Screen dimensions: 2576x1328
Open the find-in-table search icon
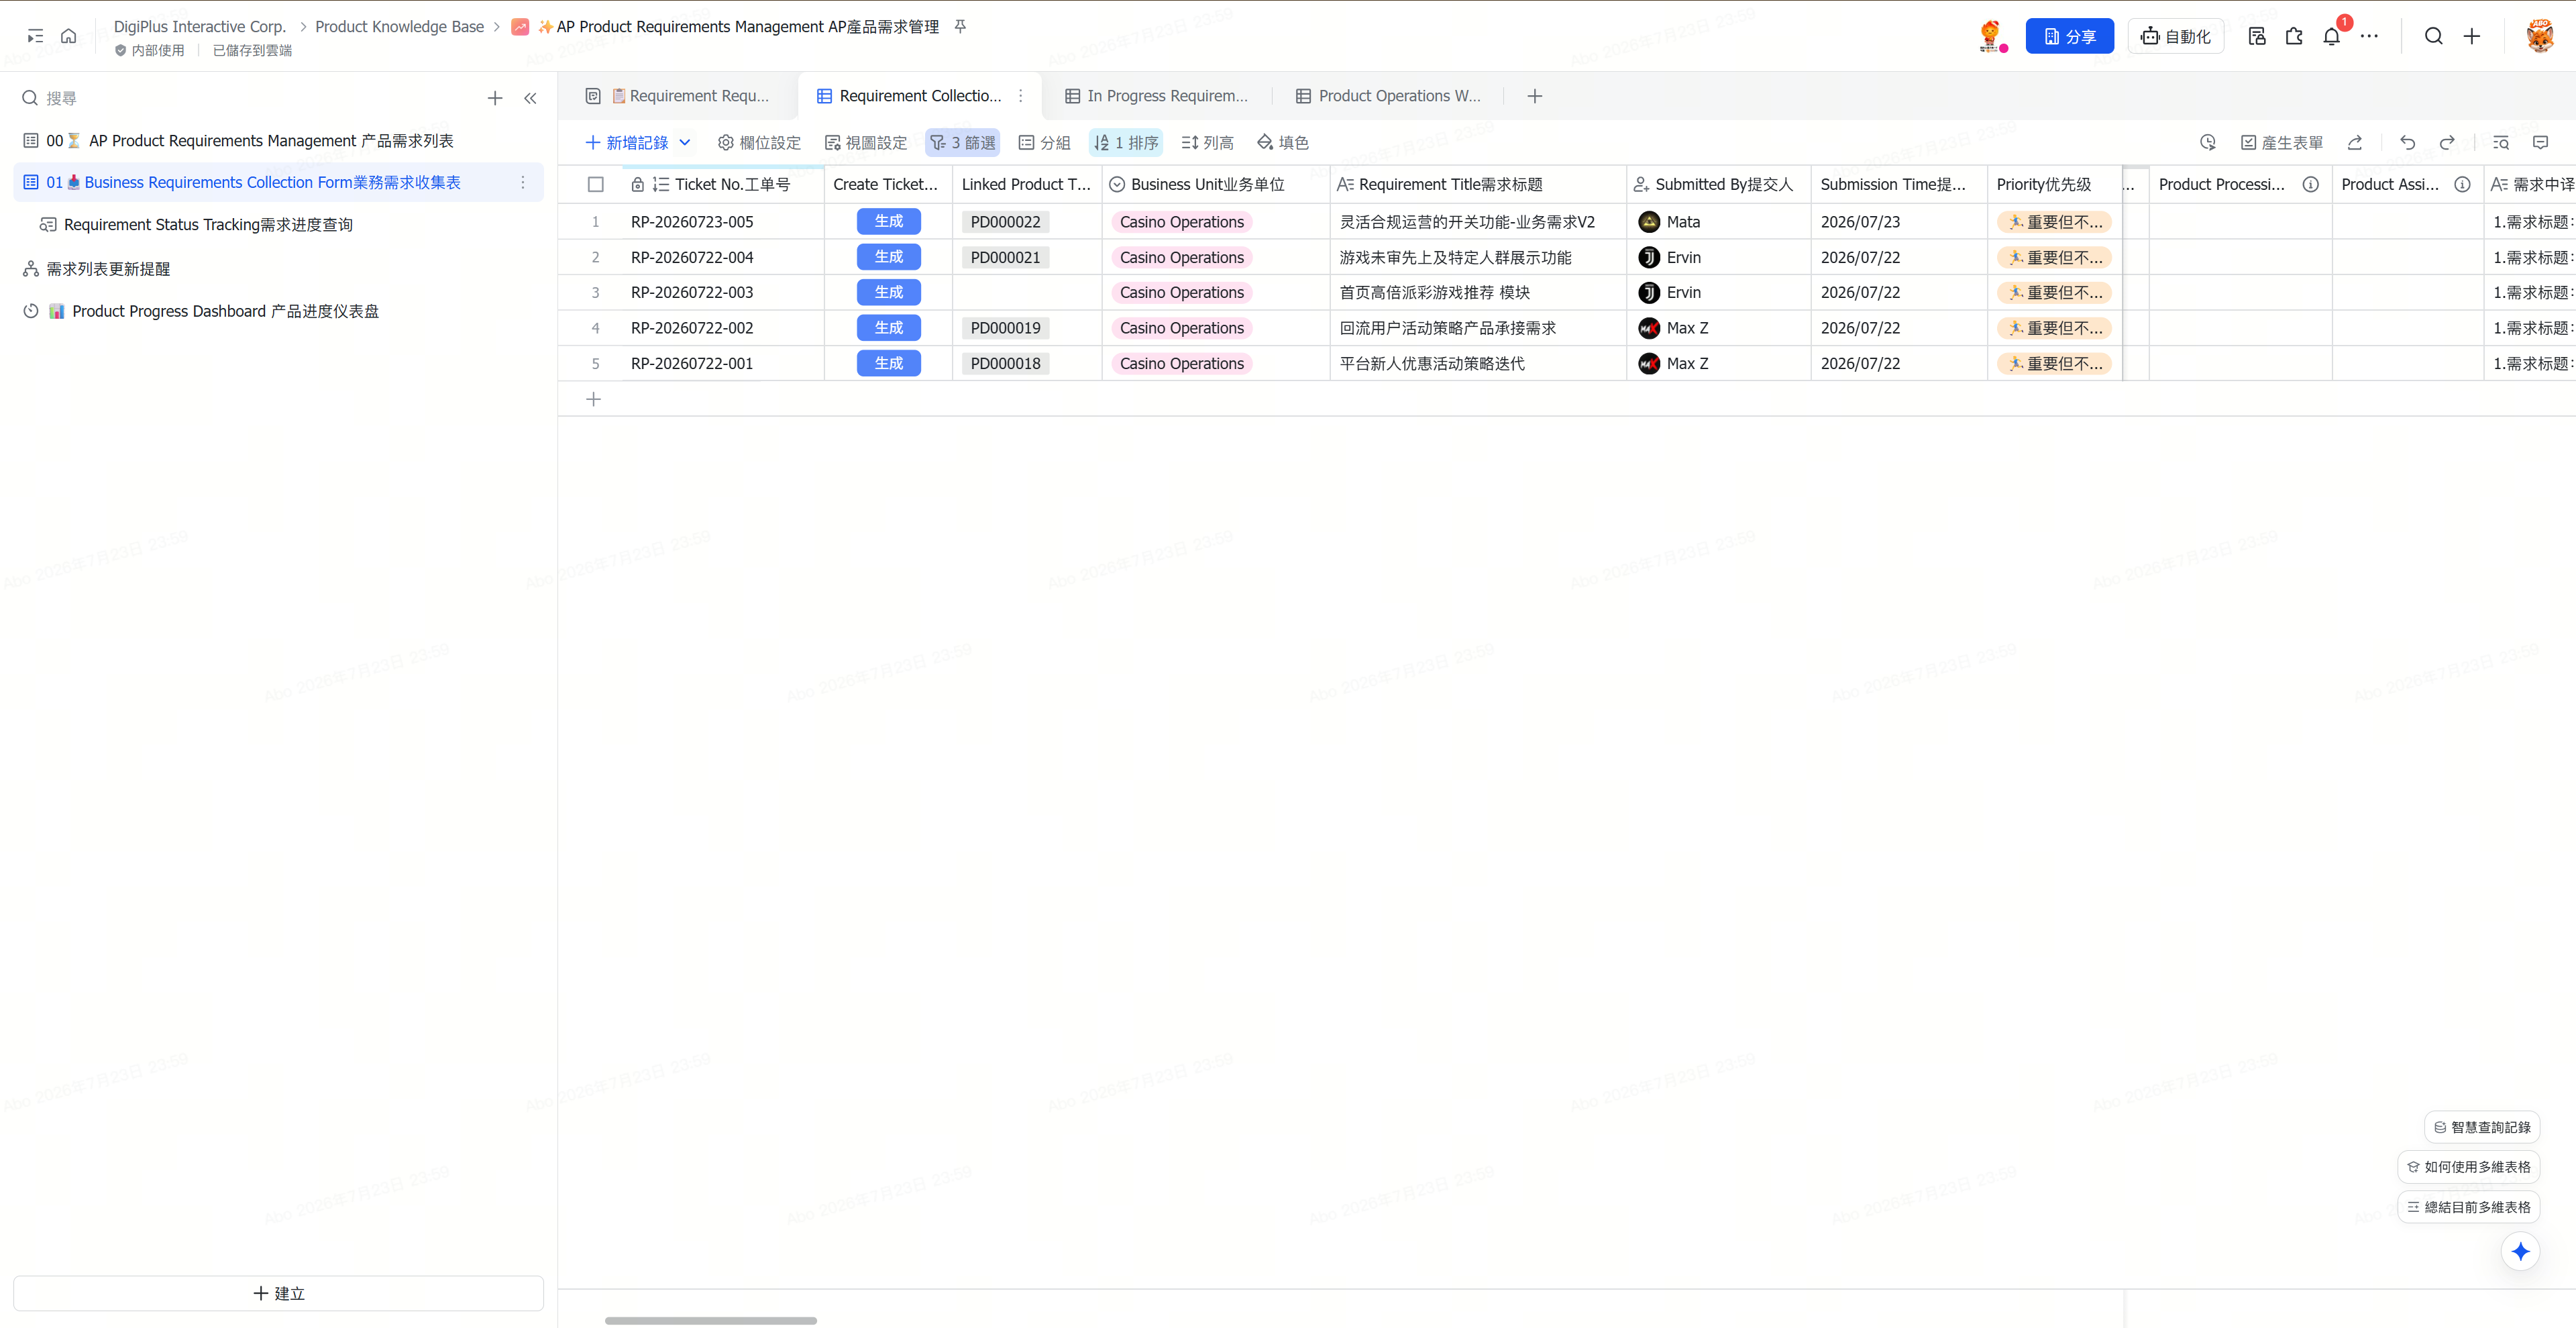(2500, 143)
